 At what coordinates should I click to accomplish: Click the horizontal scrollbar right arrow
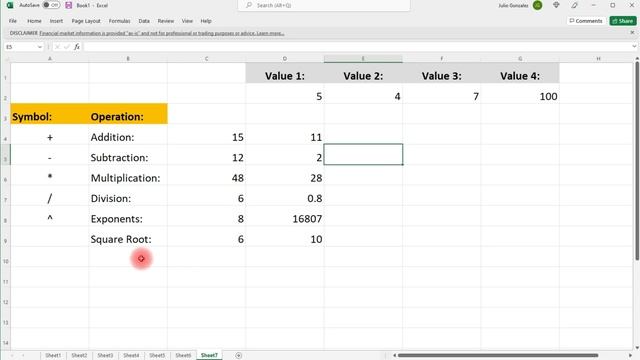(630, 356)
